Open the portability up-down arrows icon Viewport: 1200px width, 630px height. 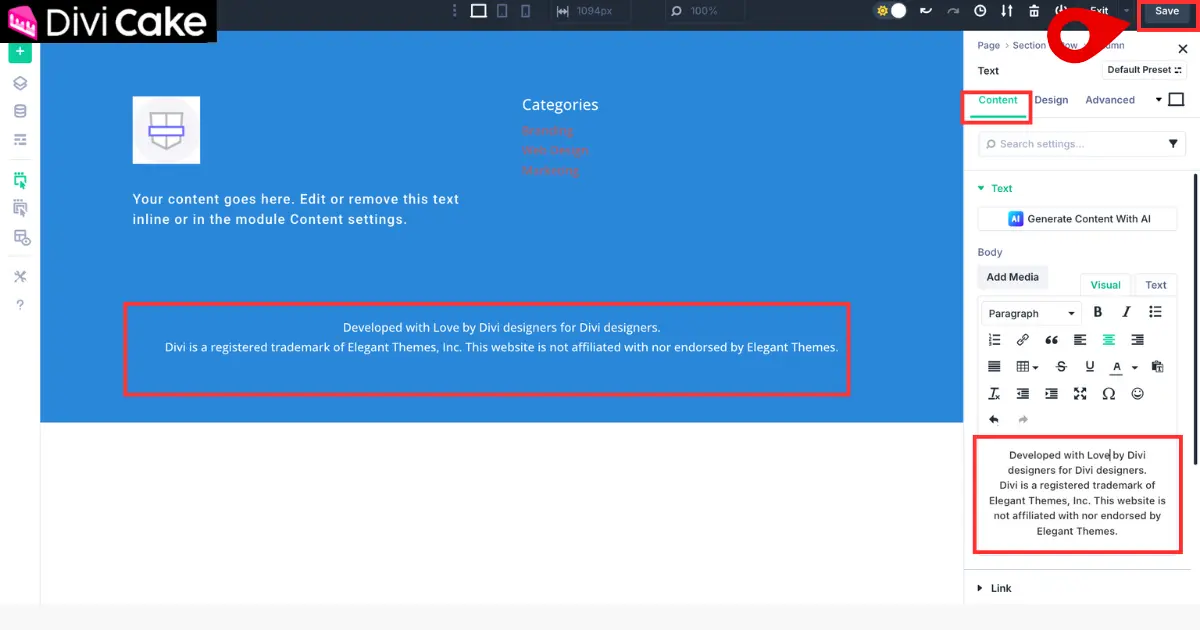[x=1007, y=11]
